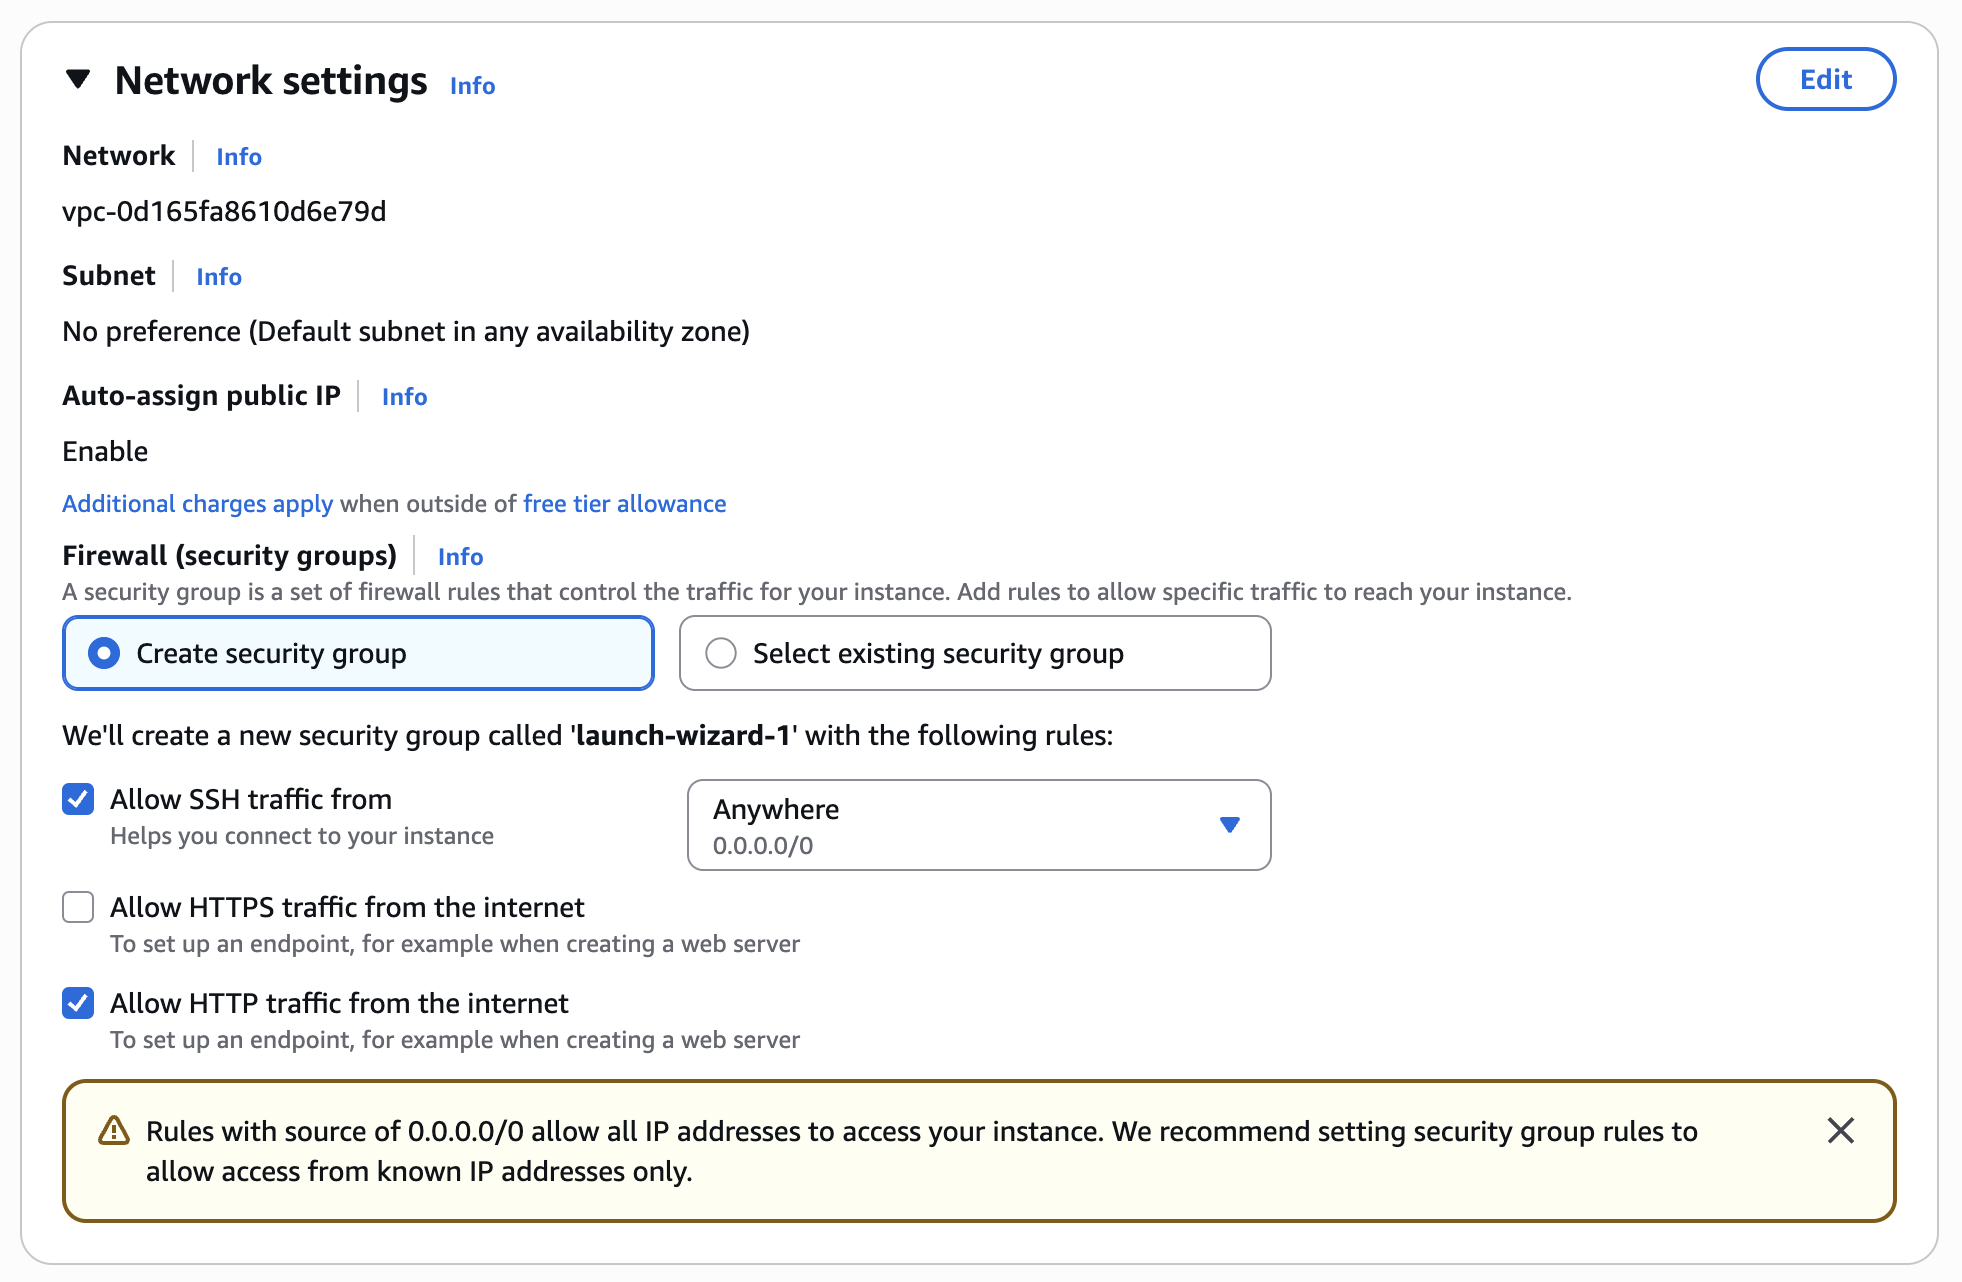Click the Edit button
This screenshot has height=1282, width=1962.
click(x=1825, y=79)
